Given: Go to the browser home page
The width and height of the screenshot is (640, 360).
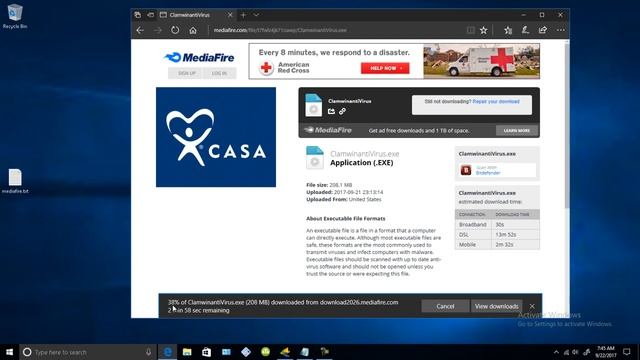Looking at the screenshot, I should [193, 30].
